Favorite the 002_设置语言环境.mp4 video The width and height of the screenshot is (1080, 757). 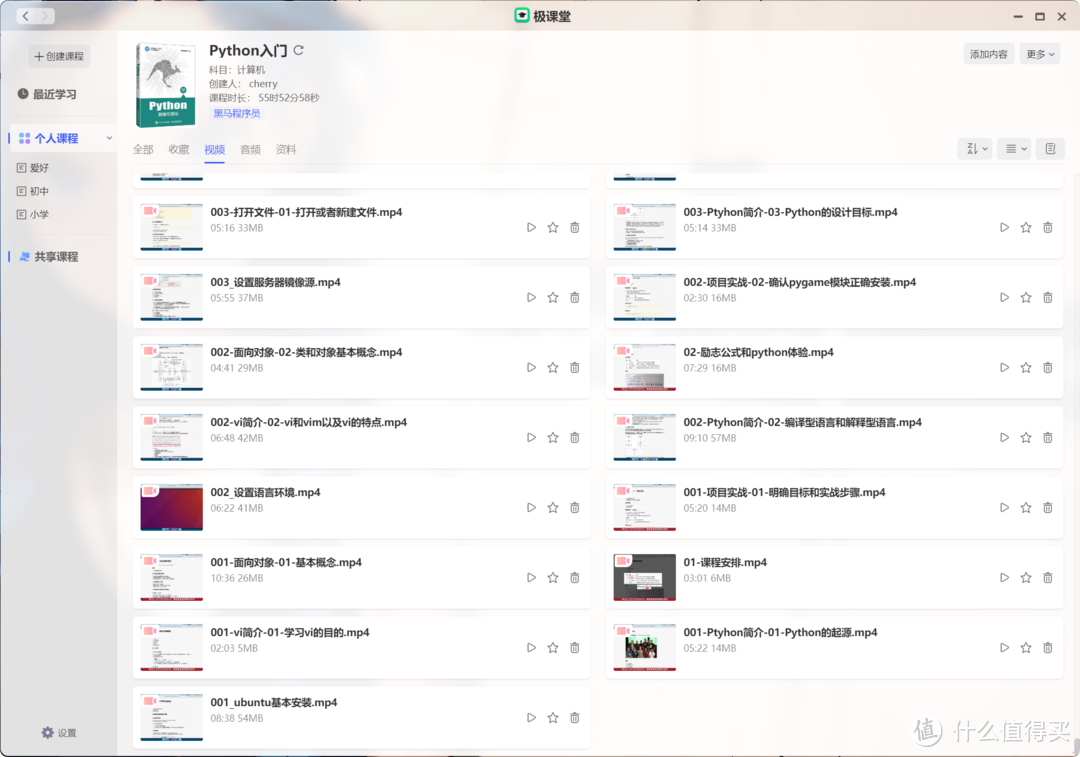pos(553,507)
